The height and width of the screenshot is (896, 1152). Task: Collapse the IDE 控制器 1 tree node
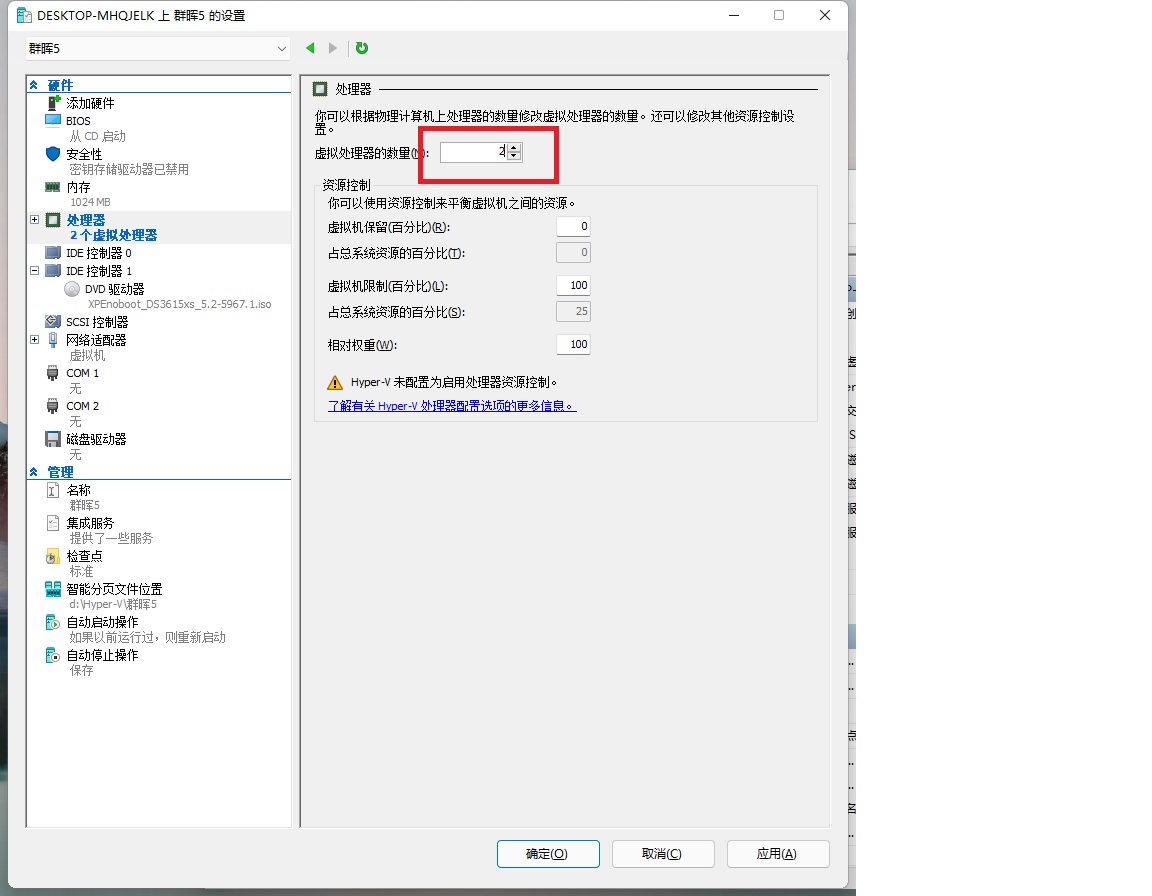pyautogui.click(x=33, y=270)
